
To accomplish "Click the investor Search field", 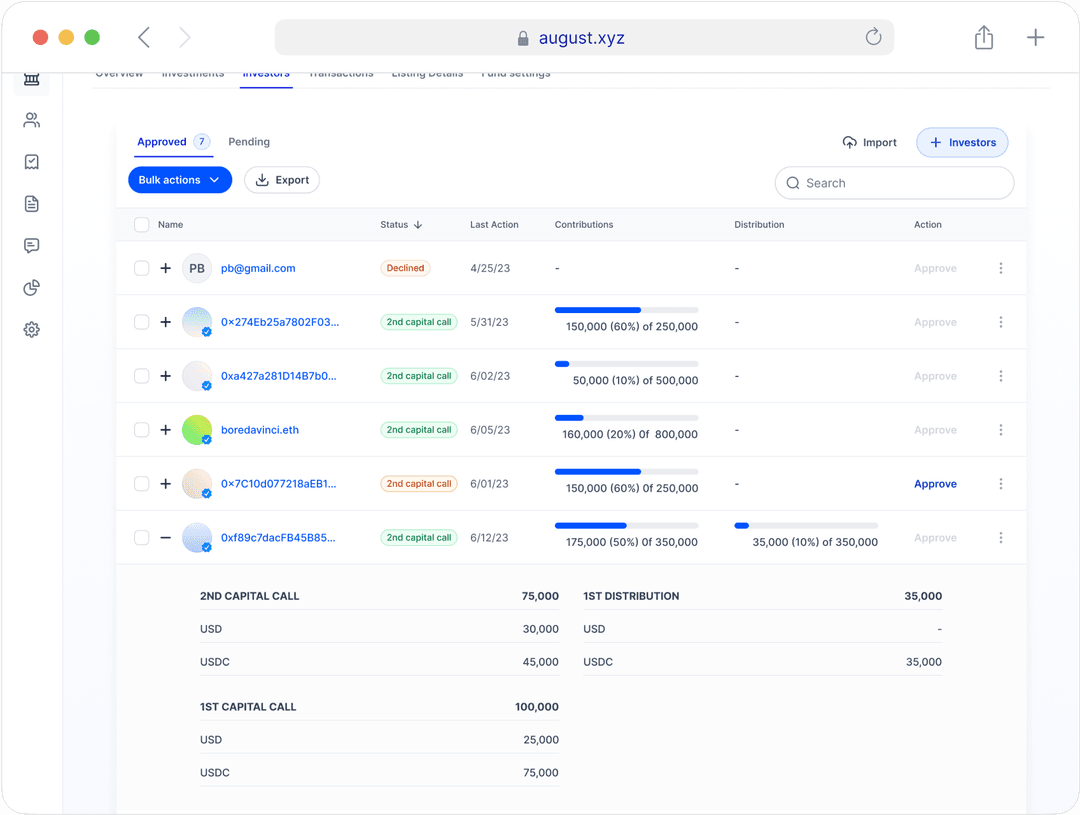I will [x=894, y=183].
